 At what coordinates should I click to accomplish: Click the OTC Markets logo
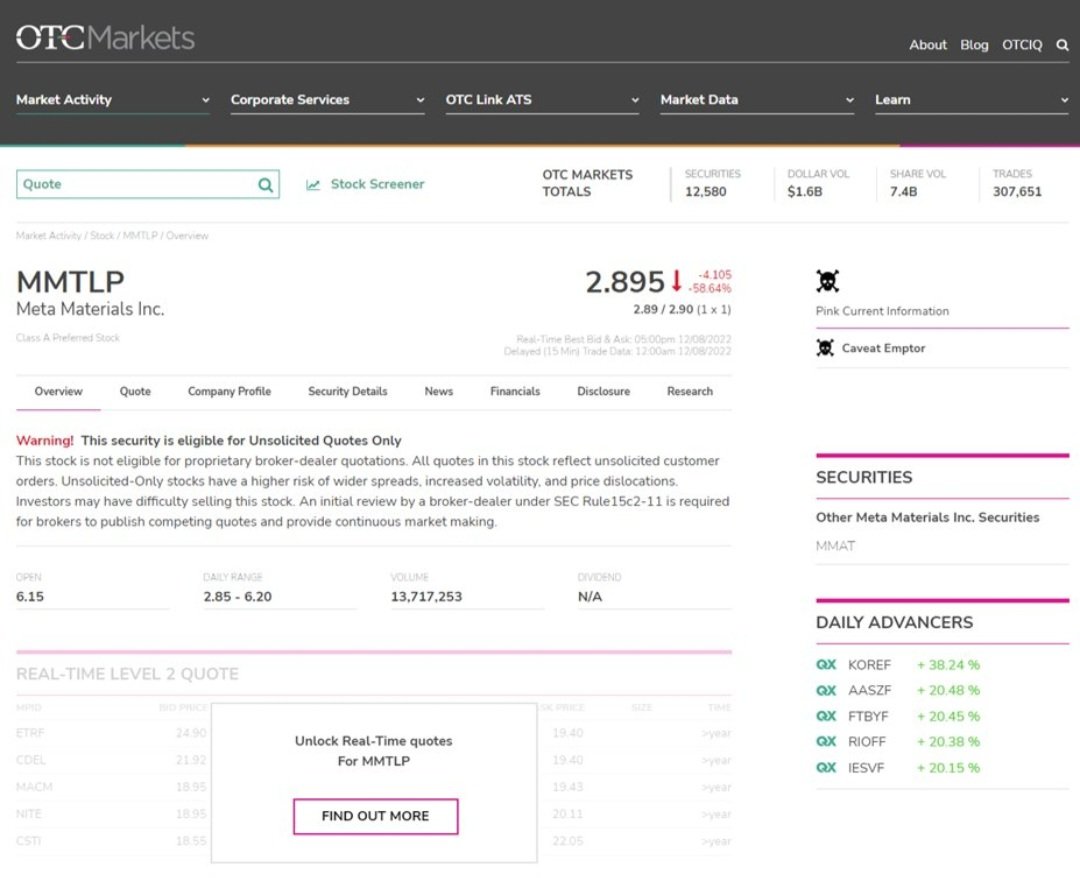tap(105, 38)
